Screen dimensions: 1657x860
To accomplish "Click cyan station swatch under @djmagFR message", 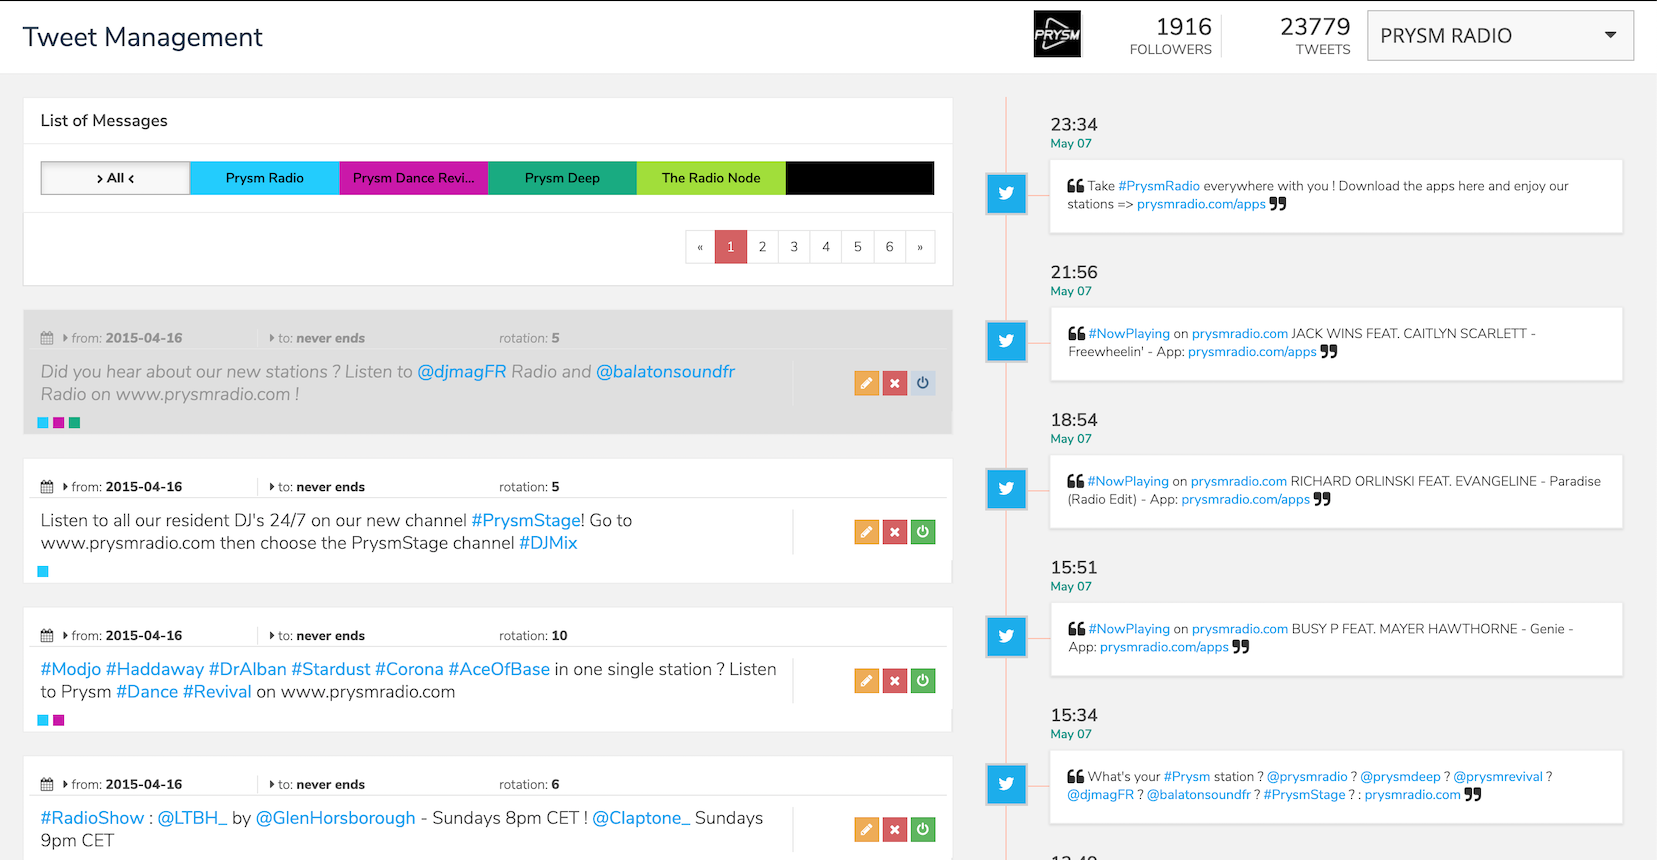I will pyautogui.click(x=43, y=423).
